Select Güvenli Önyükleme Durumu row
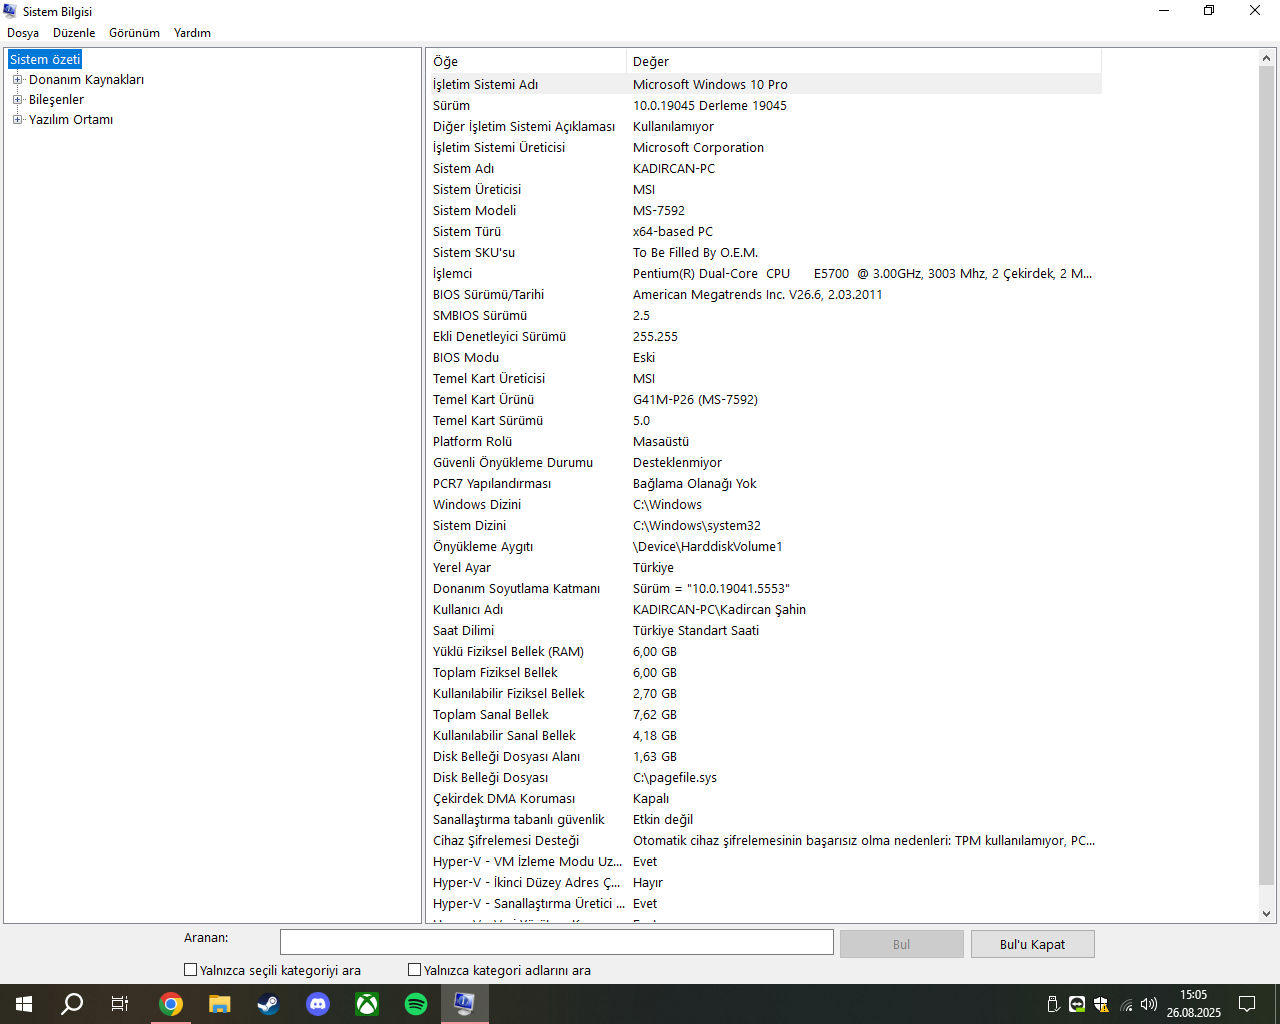The image size is (1280, 1024). 764,462
